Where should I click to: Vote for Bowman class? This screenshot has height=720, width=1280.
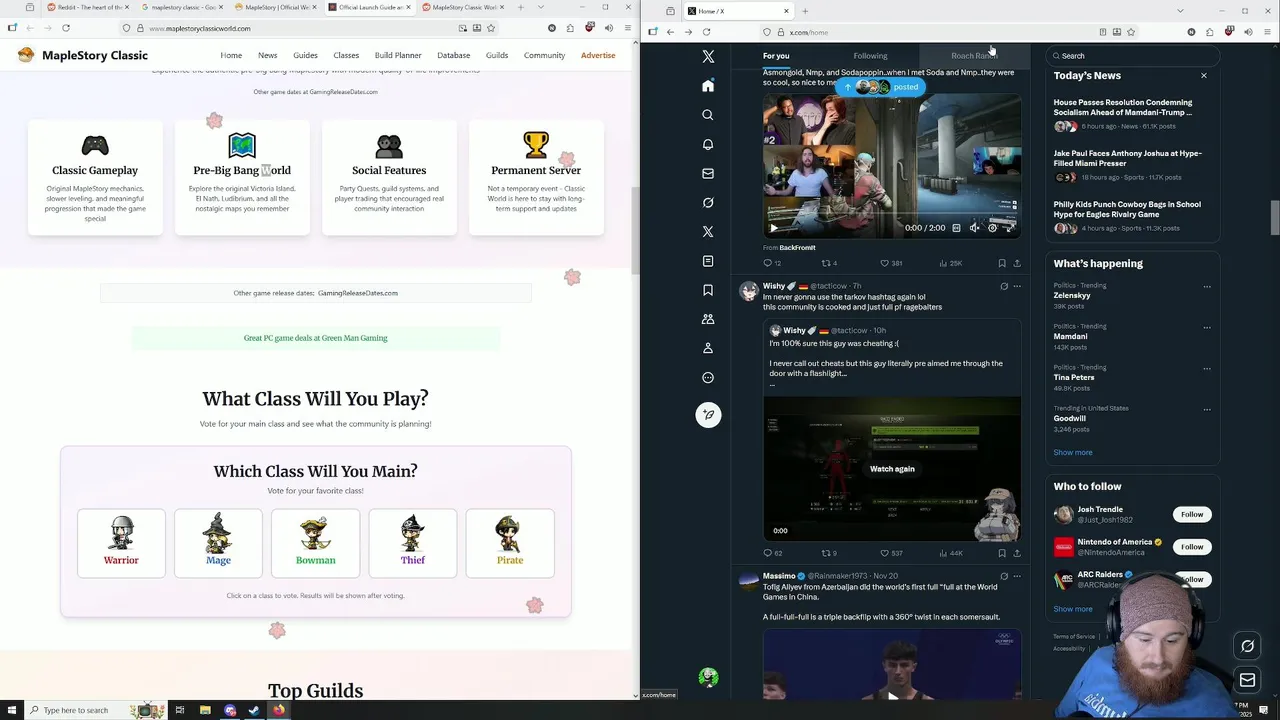pyautogui.click(x=315, y=543)
